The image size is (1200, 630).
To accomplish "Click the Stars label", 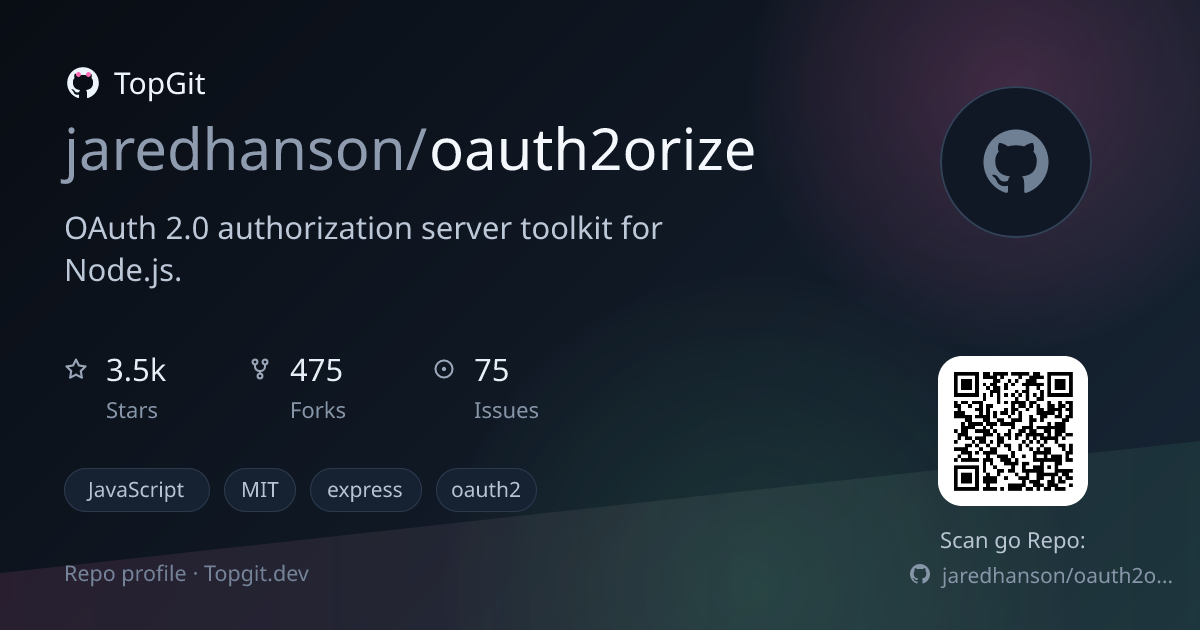I will click(132, 411).
